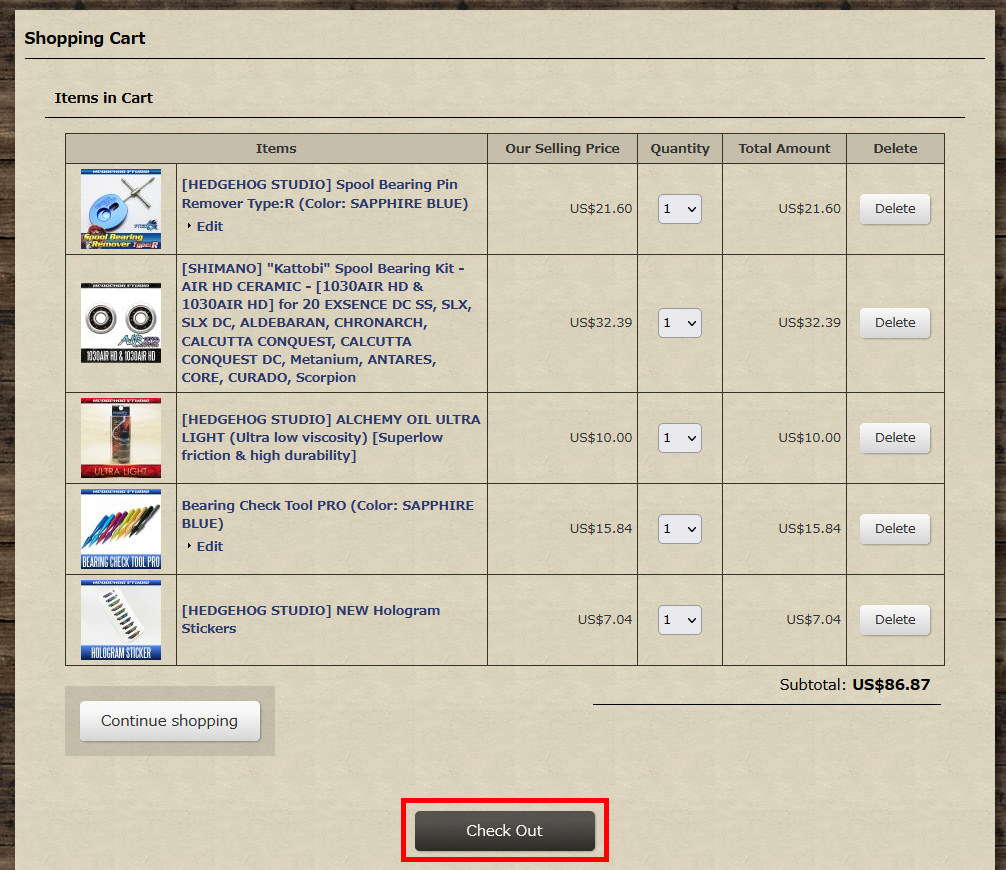Delete the Spool Bearing Pin Remover from cart
Viewport: 1006px width, 870px height.
click(895, 209)
